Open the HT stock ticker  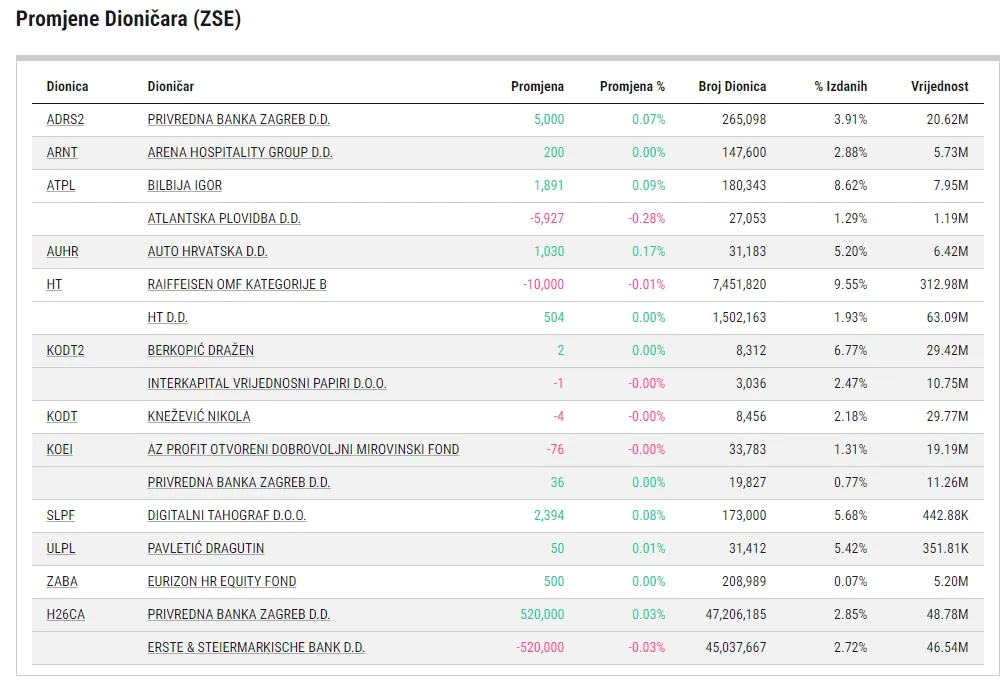[54, 284]
